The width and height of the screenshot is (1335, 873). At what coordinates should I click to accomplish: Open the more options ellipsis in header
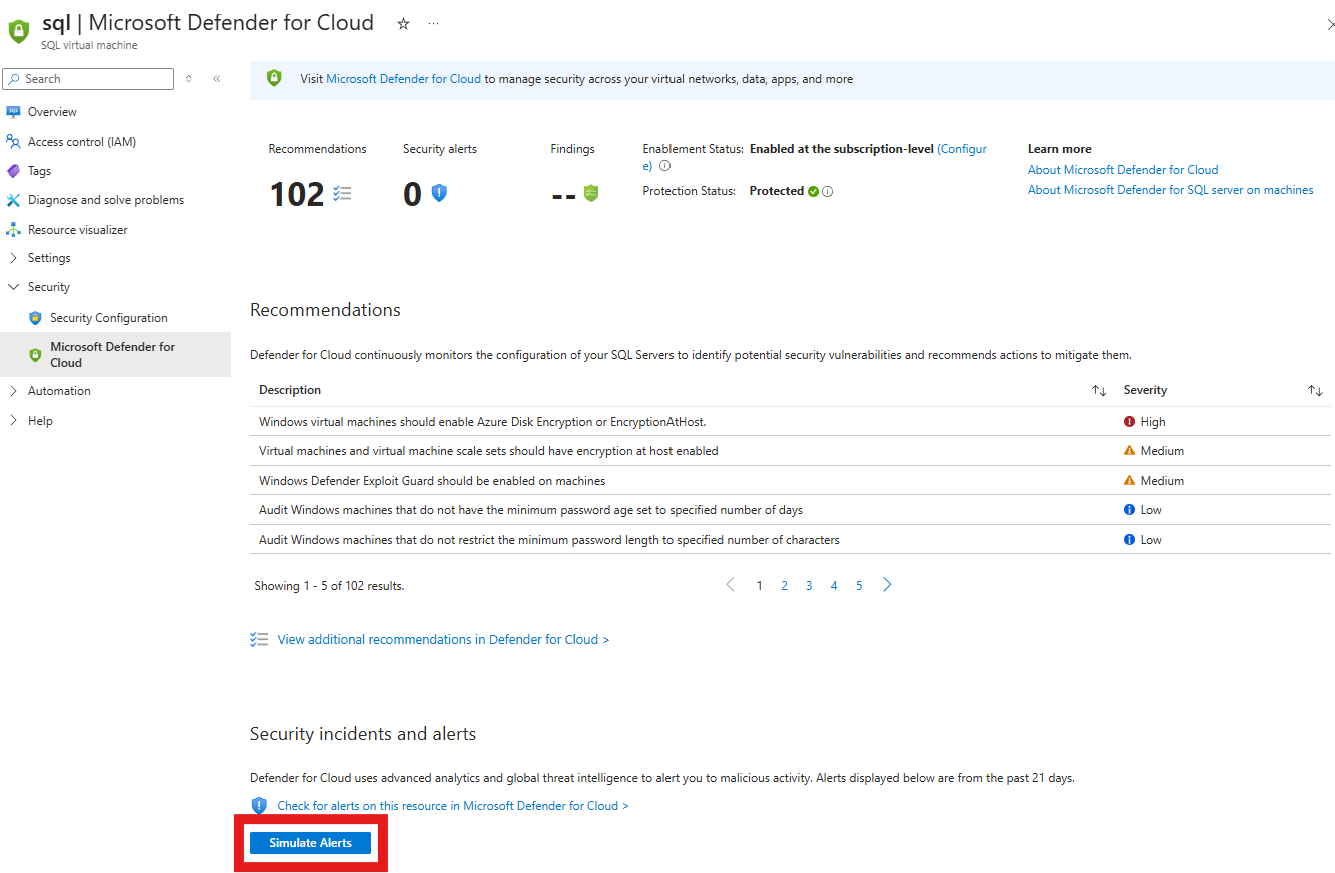(x=433, y=23)
